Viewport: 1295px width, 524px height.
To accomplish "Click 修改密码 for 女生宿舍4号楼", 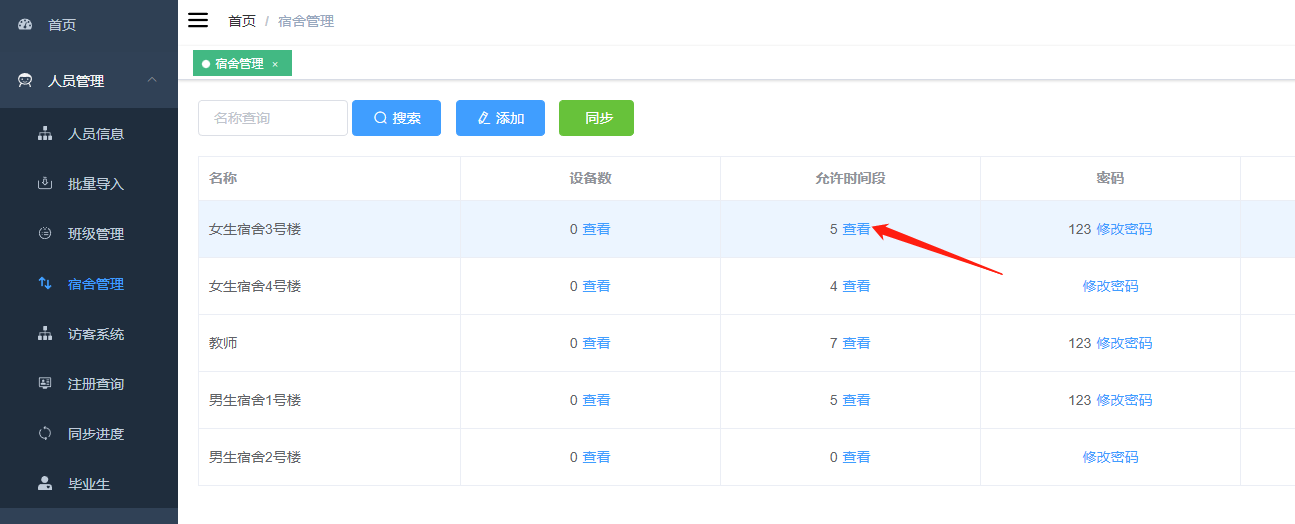I will click(x=1110, y=286).
